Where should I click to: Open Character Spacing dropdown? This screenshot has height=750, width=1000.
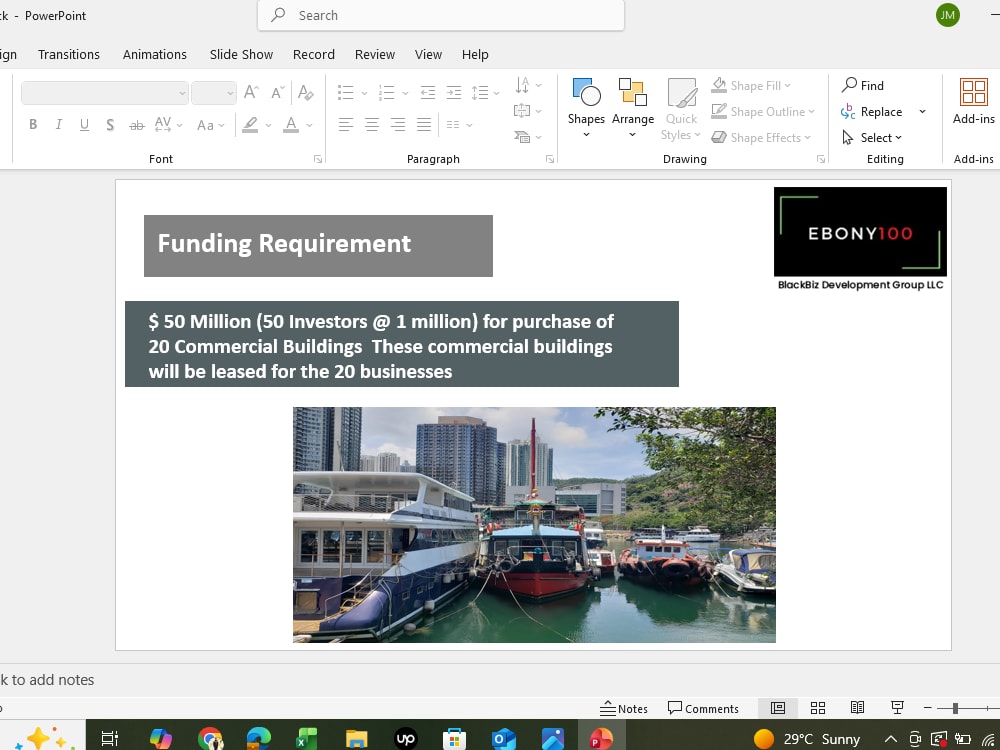pyautogui.click(x=168, y=124)
